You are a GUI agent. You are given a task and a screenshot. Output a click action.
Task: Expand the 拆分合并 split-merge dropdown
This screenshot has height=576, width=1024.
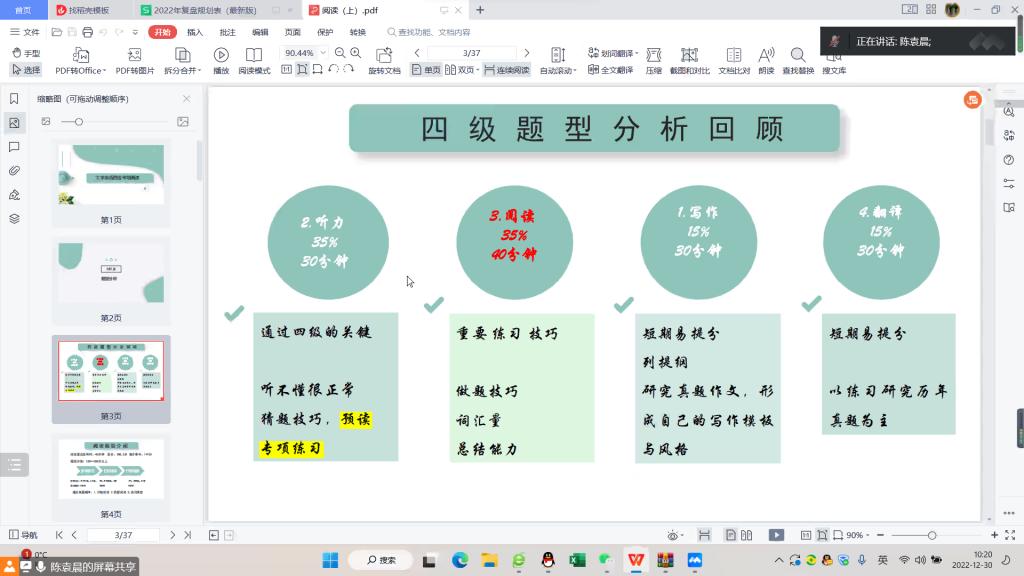coord(182,70)
